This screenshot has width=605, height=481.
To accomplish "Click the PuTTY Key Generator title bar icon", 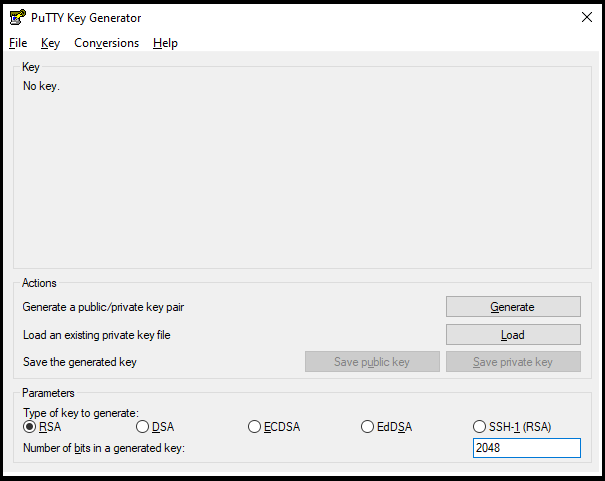I will coord(17,17).
